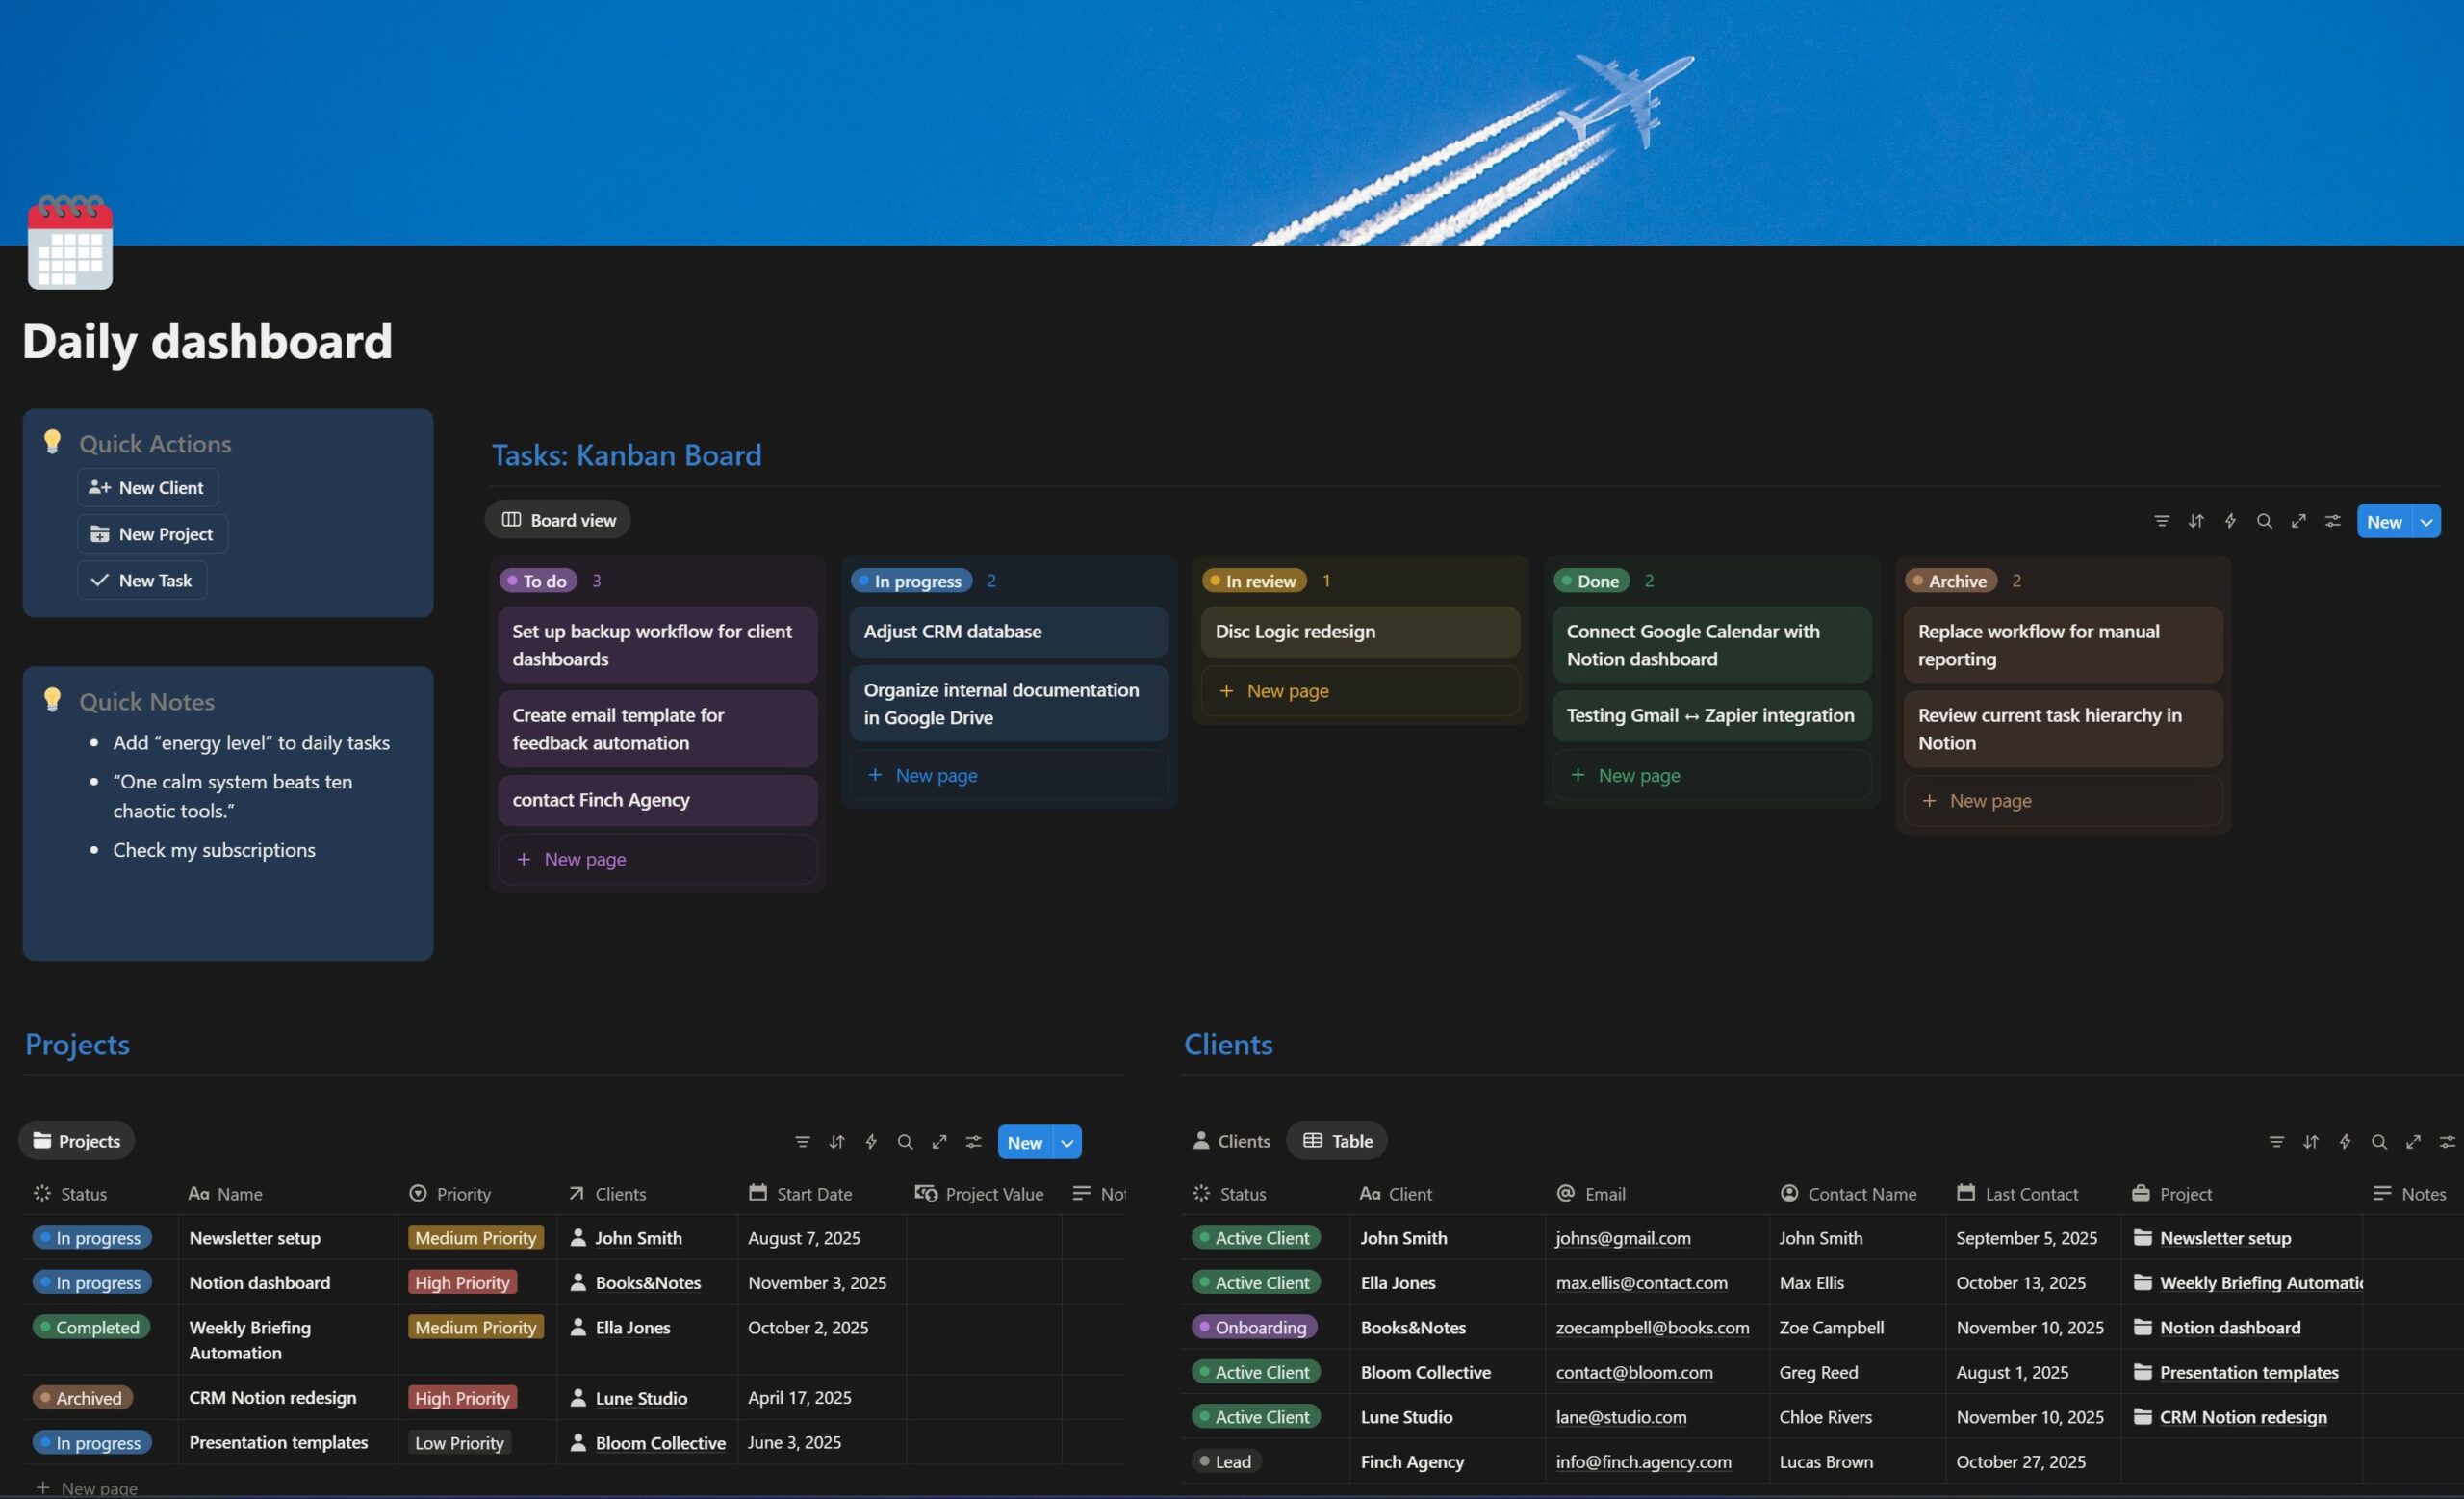Add new page in In progress column
The height and width of the screenshot is (1499, 2464).
coord(936,776)
